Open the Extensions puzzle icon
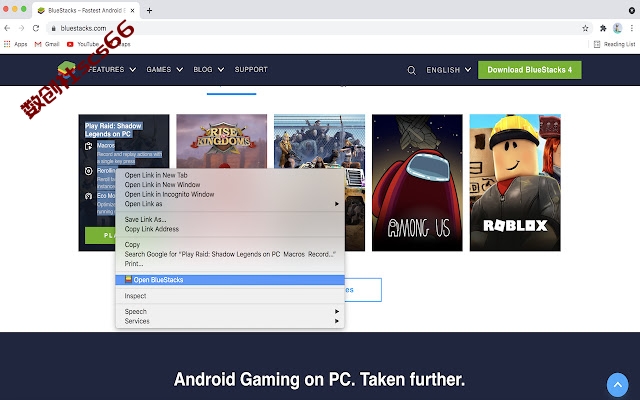The height and width of the screenshot is (400, 640). click(603, 28)
